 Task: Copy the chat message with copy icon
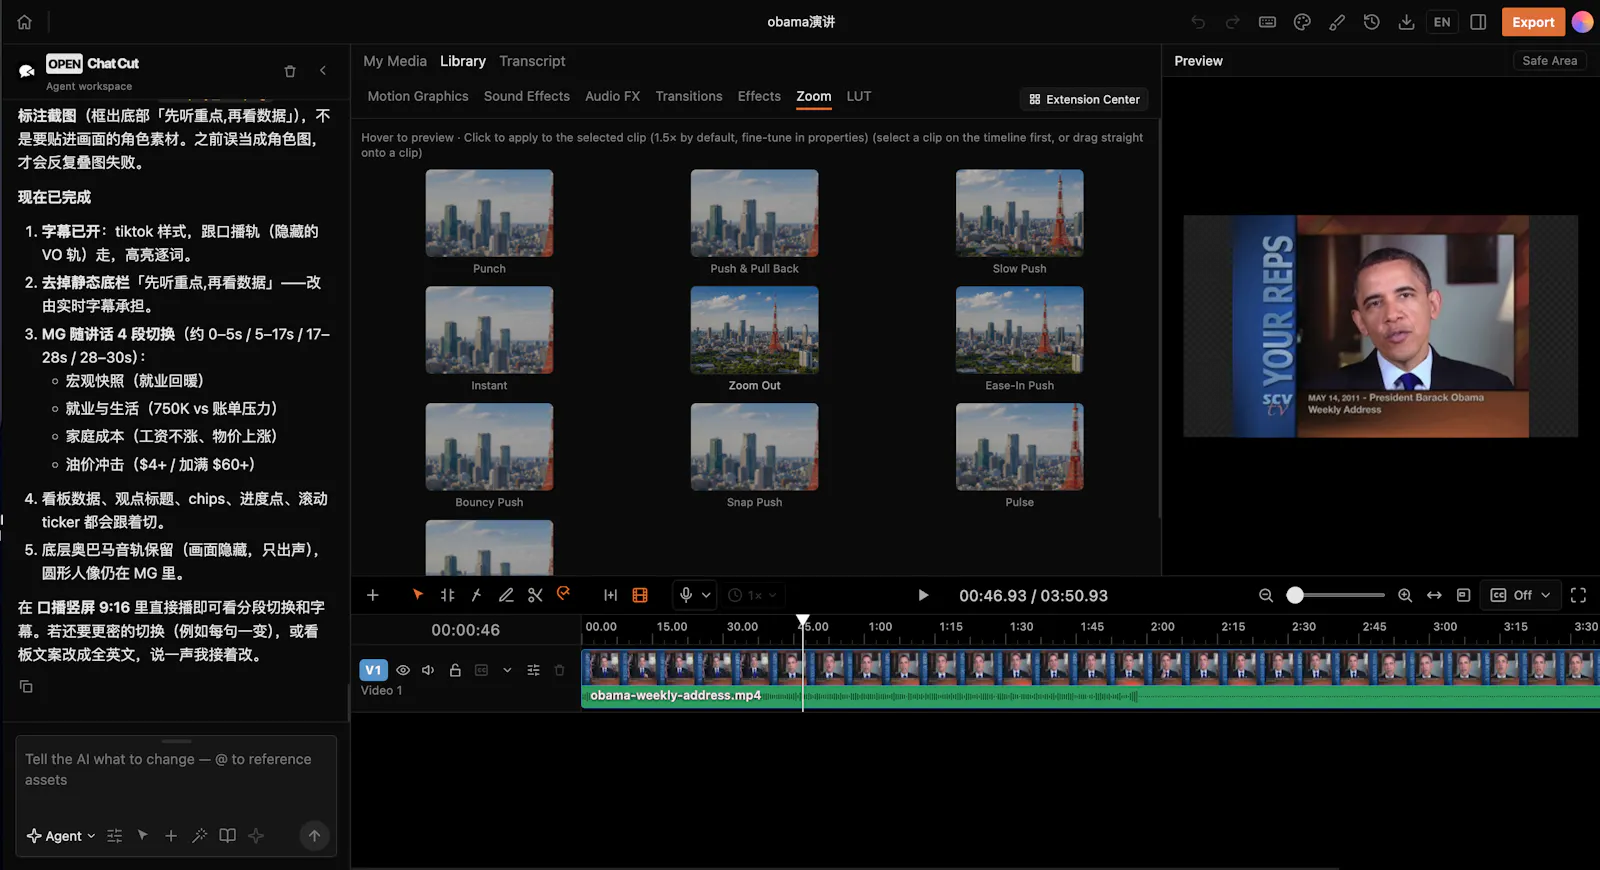pyautogui.click(x=26, y=686)
